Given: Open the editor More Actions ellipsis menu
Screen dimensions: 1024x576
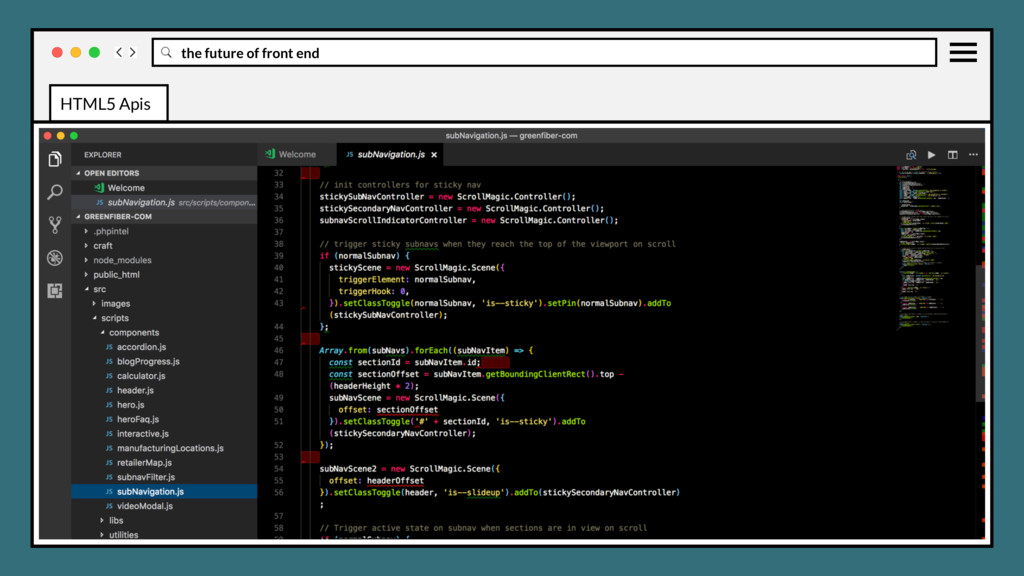Looking at the screenshot, I should [973, 155].
